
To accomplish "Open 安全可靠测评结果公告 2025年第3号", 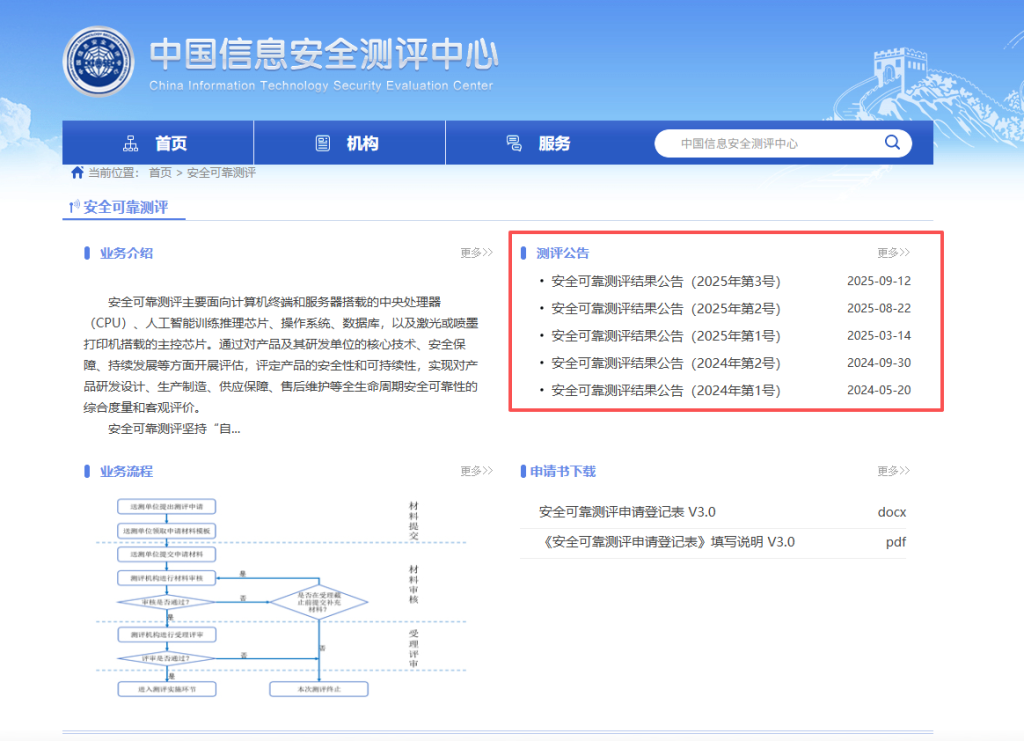I will (665, 281).
